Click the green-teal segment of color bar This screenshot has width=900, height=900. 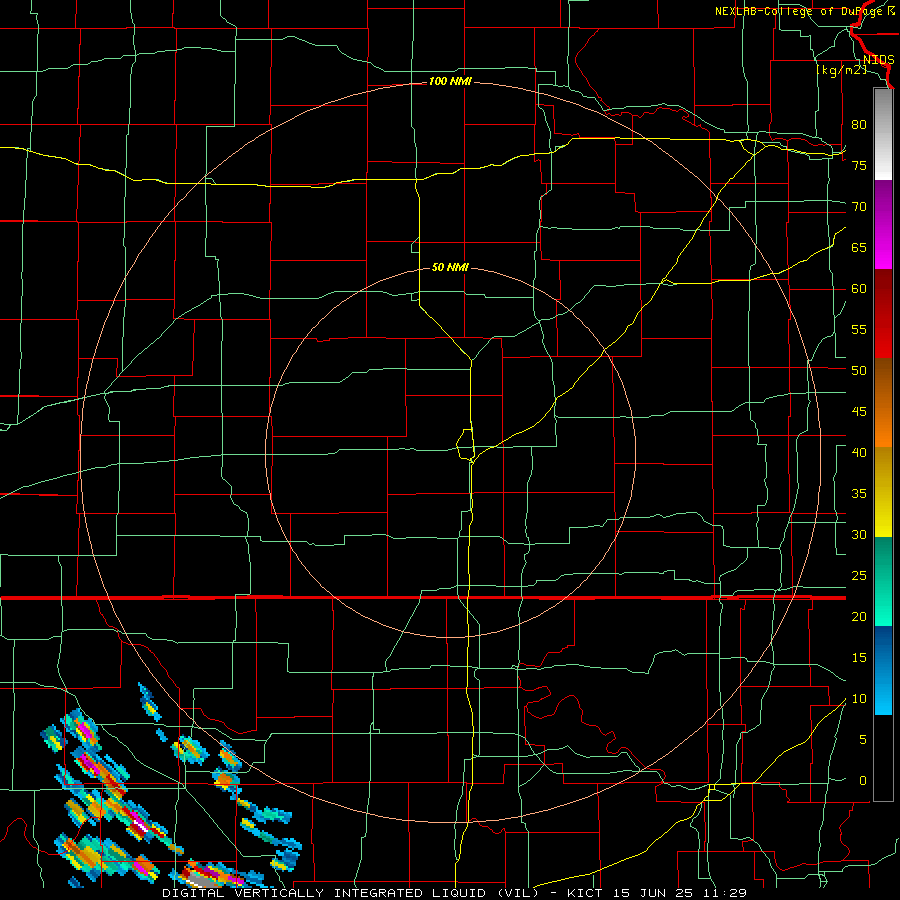[x=883, y=581]
